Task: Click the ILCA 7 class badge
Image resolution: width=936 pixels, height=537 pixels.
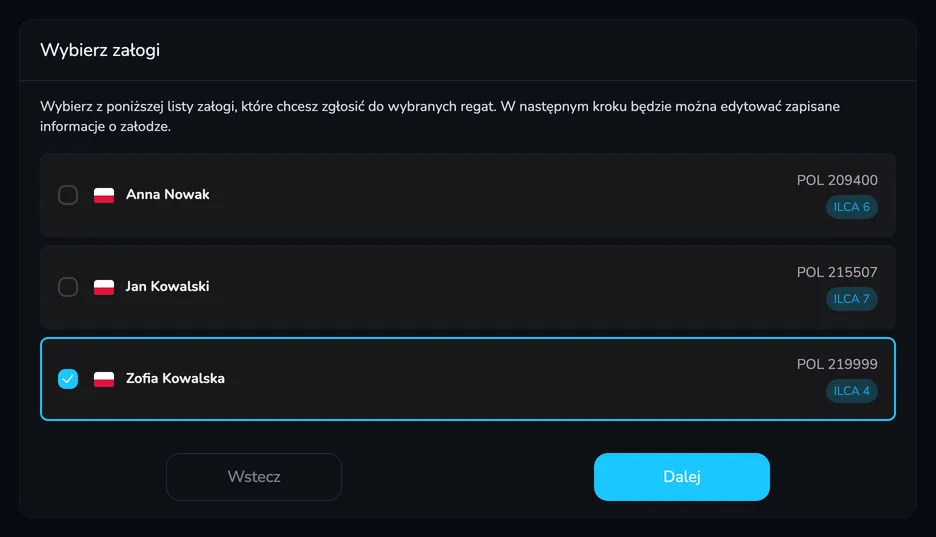Action: (852, 299)
